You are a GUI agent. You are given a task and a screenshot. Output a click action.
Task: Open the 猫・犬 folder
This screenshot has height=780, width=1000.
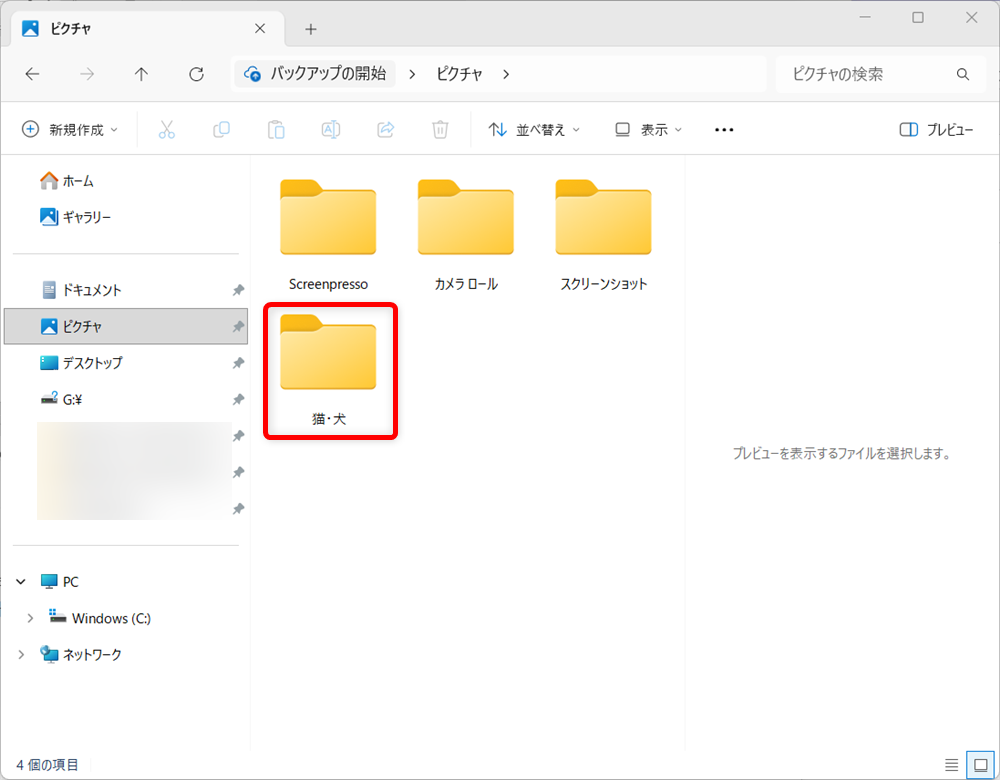pos(330,355)
